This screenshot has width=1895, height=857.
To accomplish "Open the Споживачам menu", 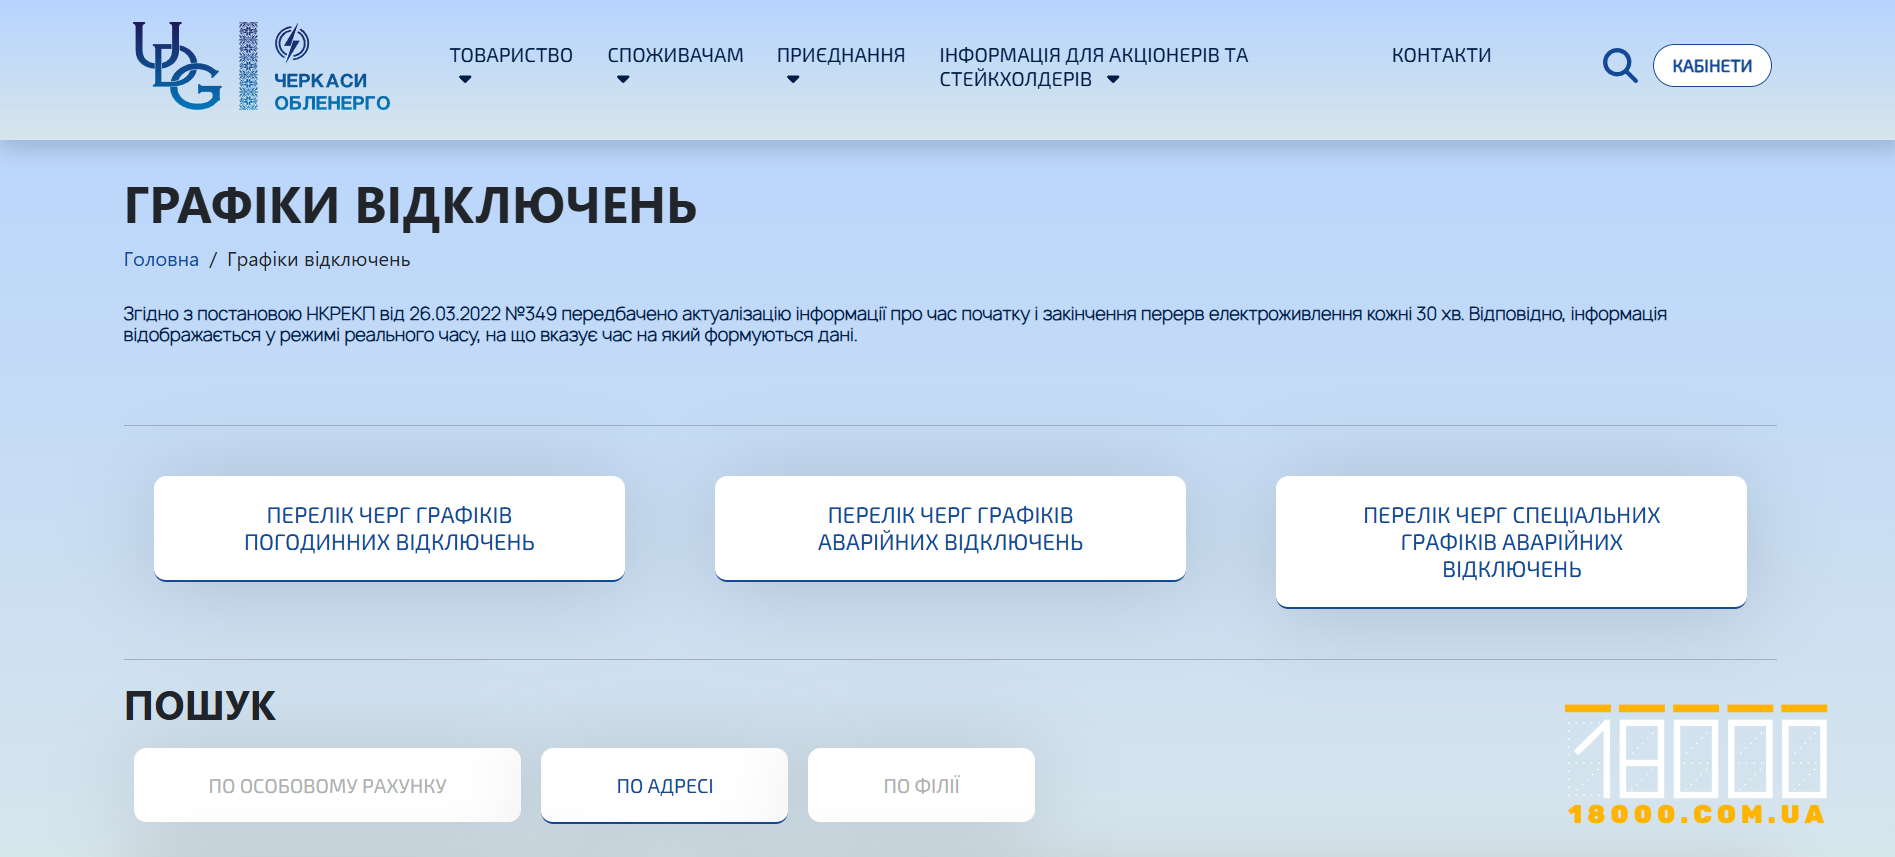I will (675, 55).
